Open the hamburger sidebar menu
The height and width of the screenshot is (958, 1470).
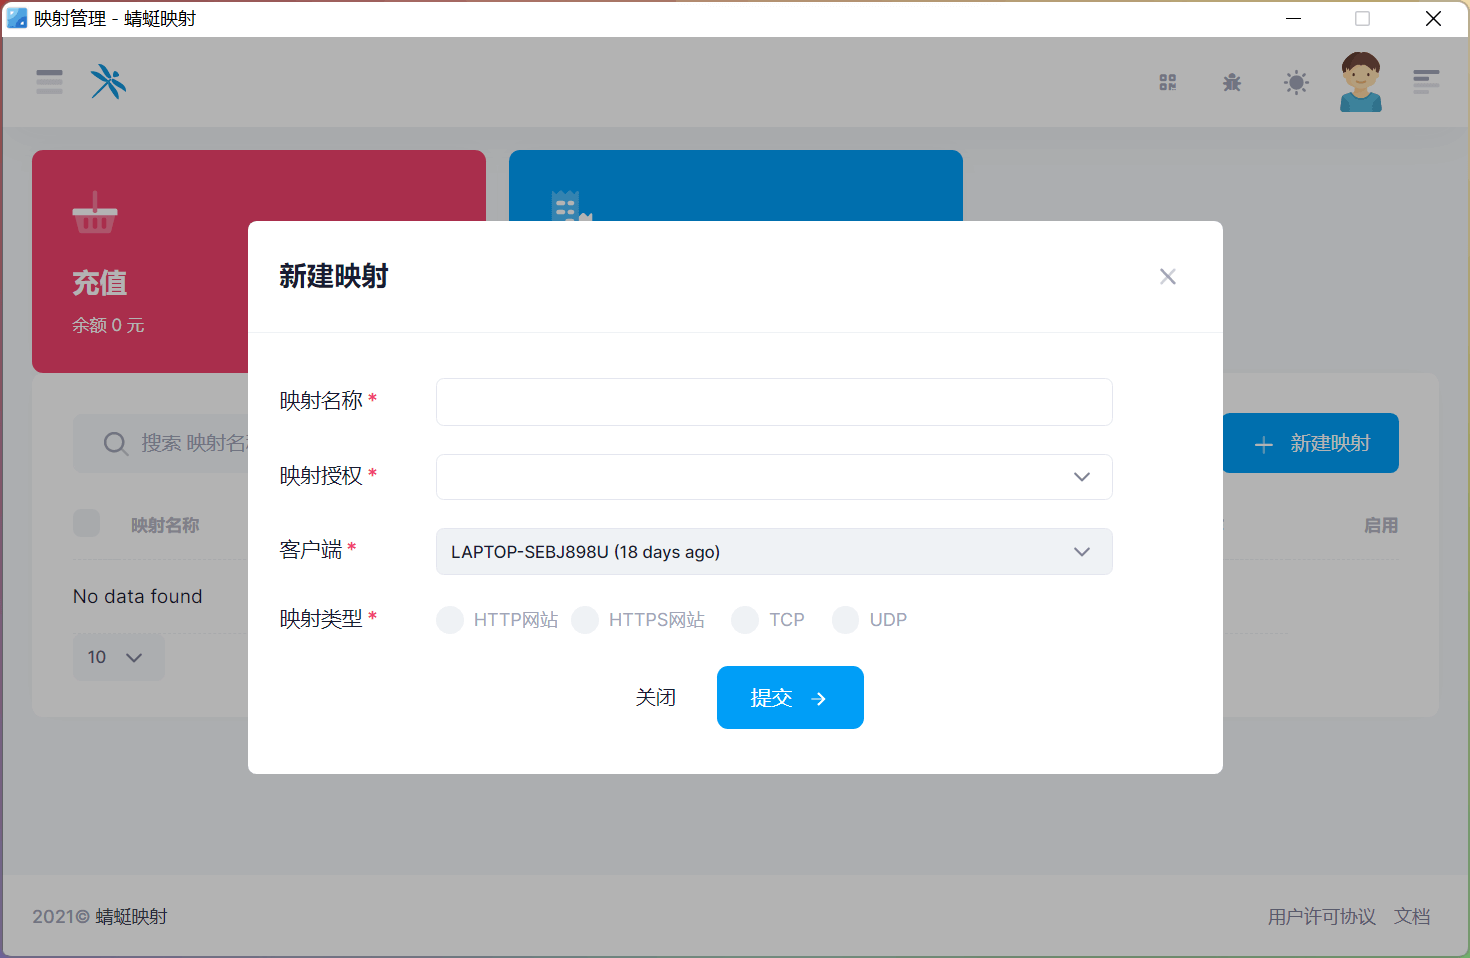[x=49, y=82]
